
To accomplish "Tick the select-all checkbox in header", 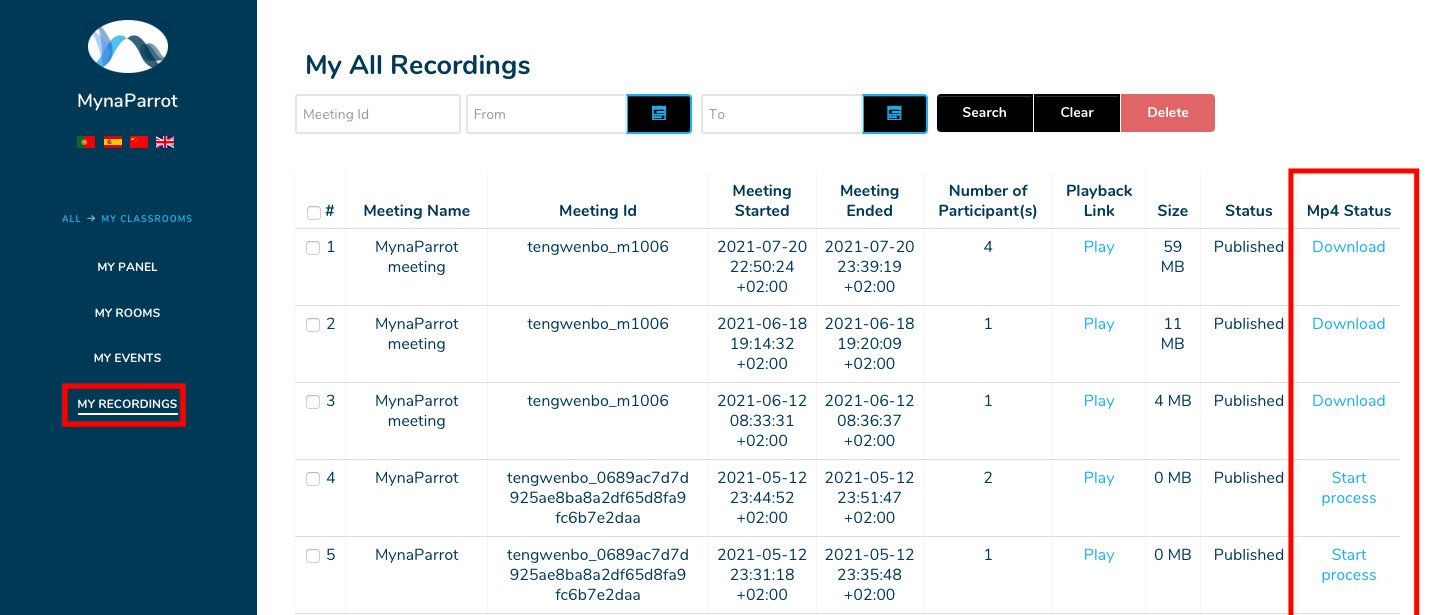I will point(313,212).
